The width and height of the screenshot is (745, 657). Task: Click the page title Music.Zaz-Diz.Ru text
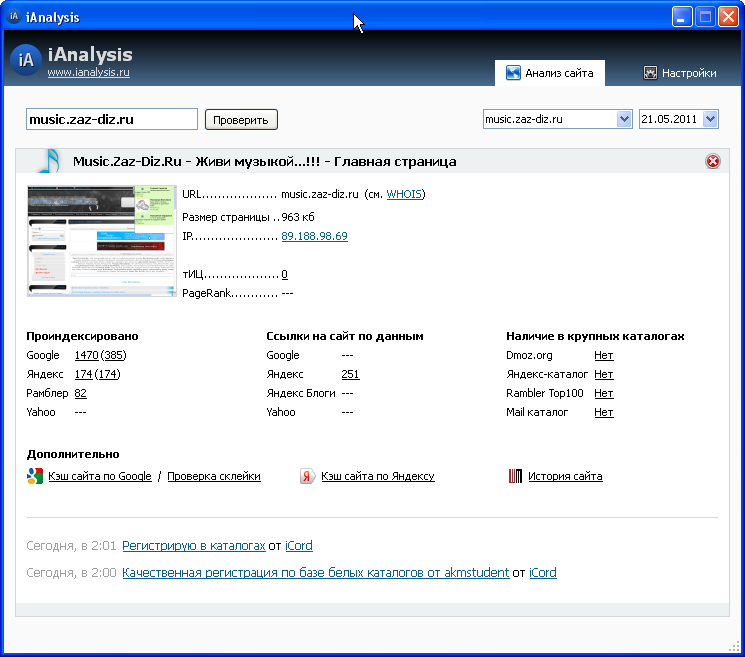pyautogui.click(x=265, y=162)
